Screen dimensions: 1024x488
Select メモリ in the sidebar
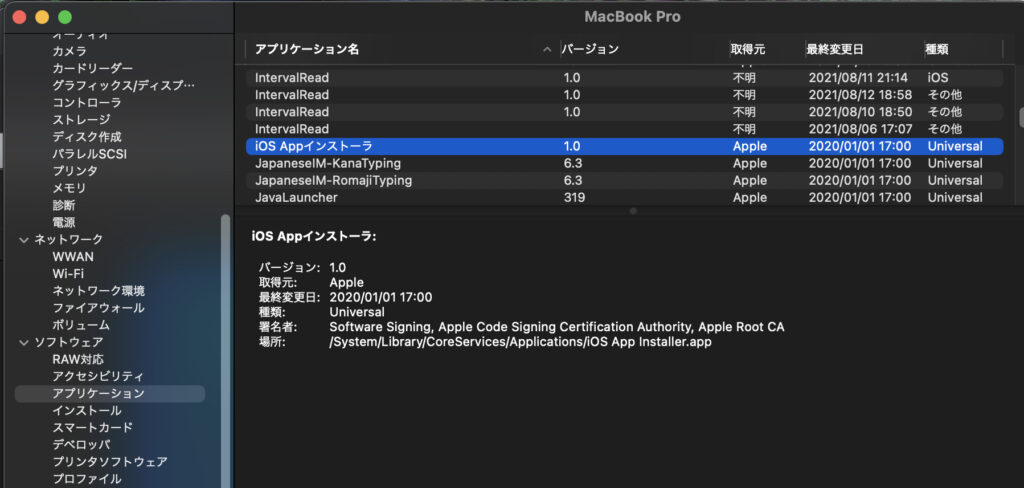coord(69,188)
